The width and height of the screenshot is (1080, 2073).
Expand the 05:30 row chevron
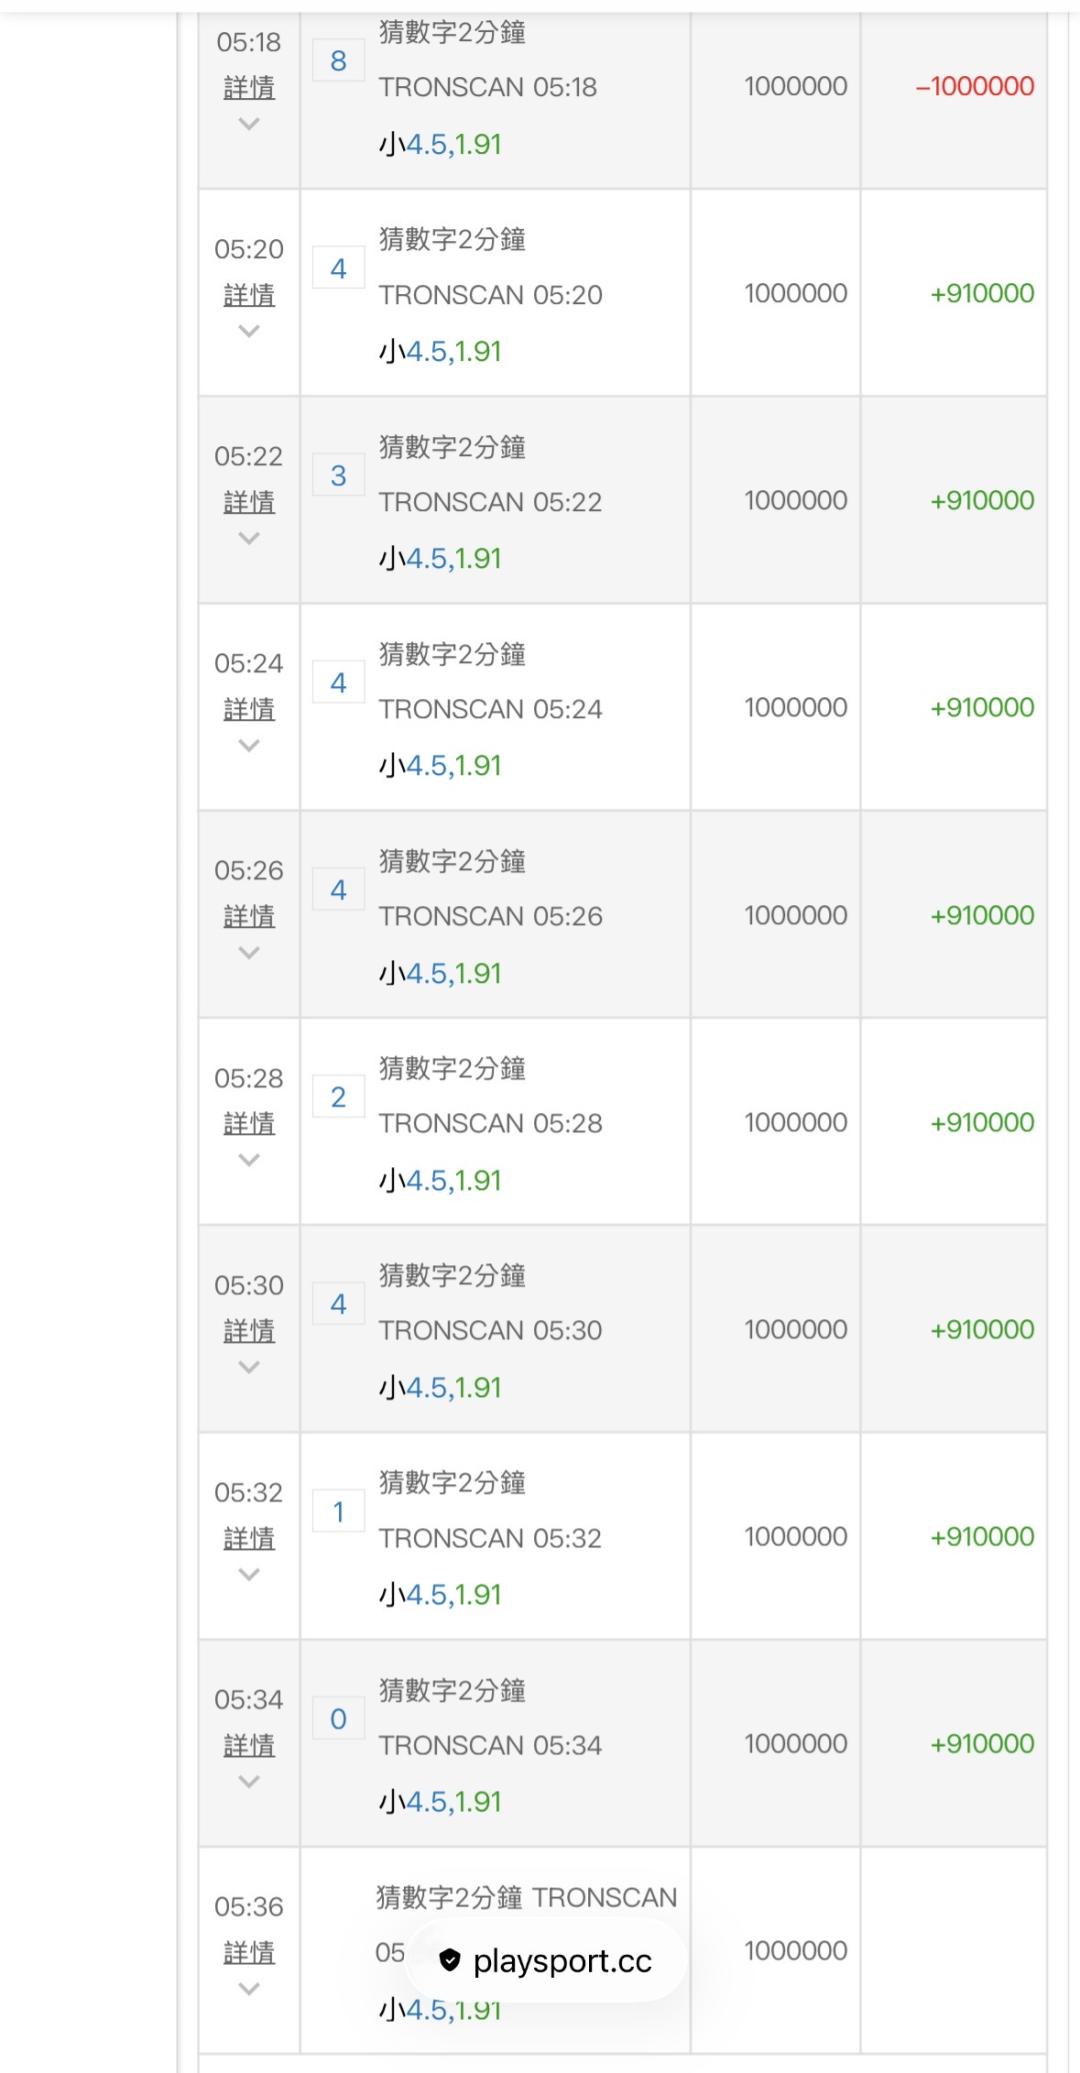point(249,1367)
